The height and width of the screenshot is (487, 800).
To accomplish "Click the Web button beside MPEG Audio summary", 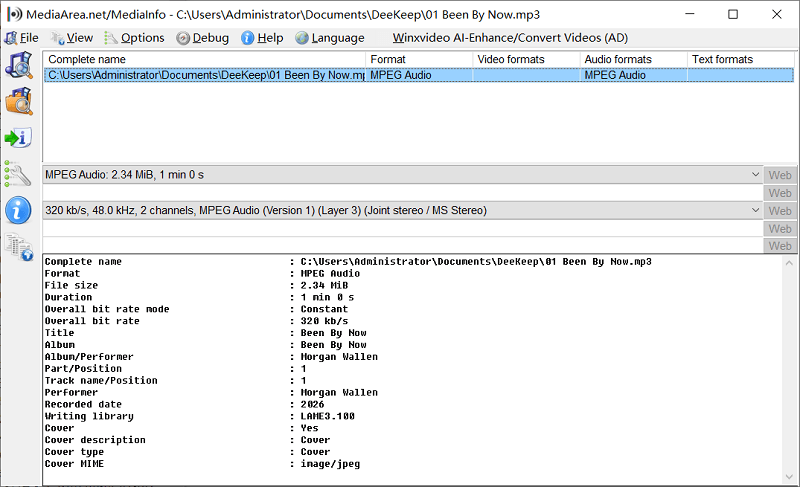I will point(780,175).
